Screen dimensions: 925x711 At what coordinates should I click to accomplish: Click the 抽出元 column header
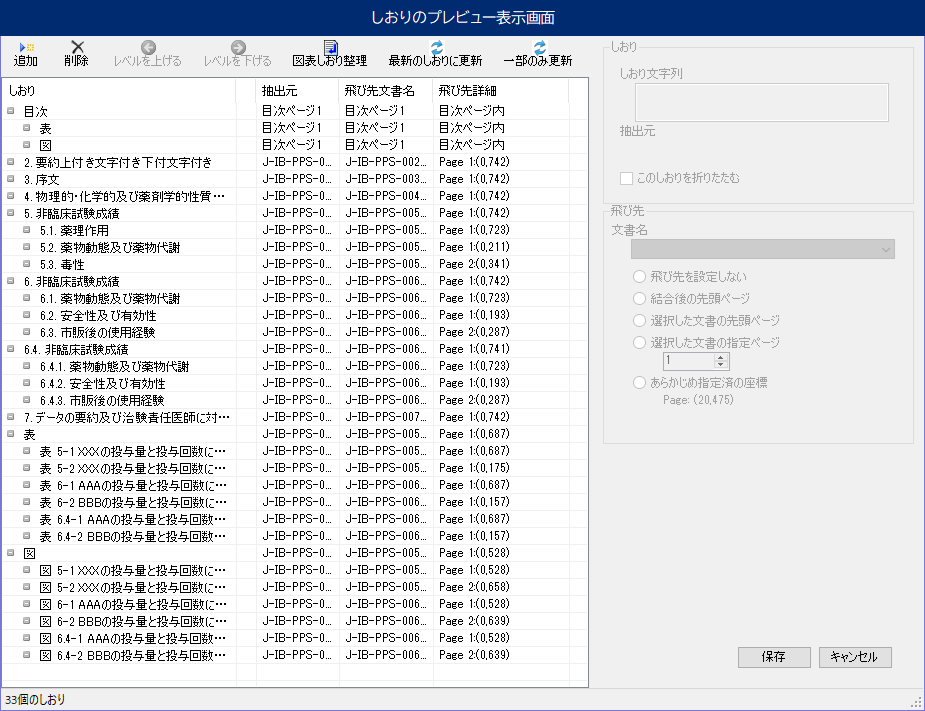[298, 90]
